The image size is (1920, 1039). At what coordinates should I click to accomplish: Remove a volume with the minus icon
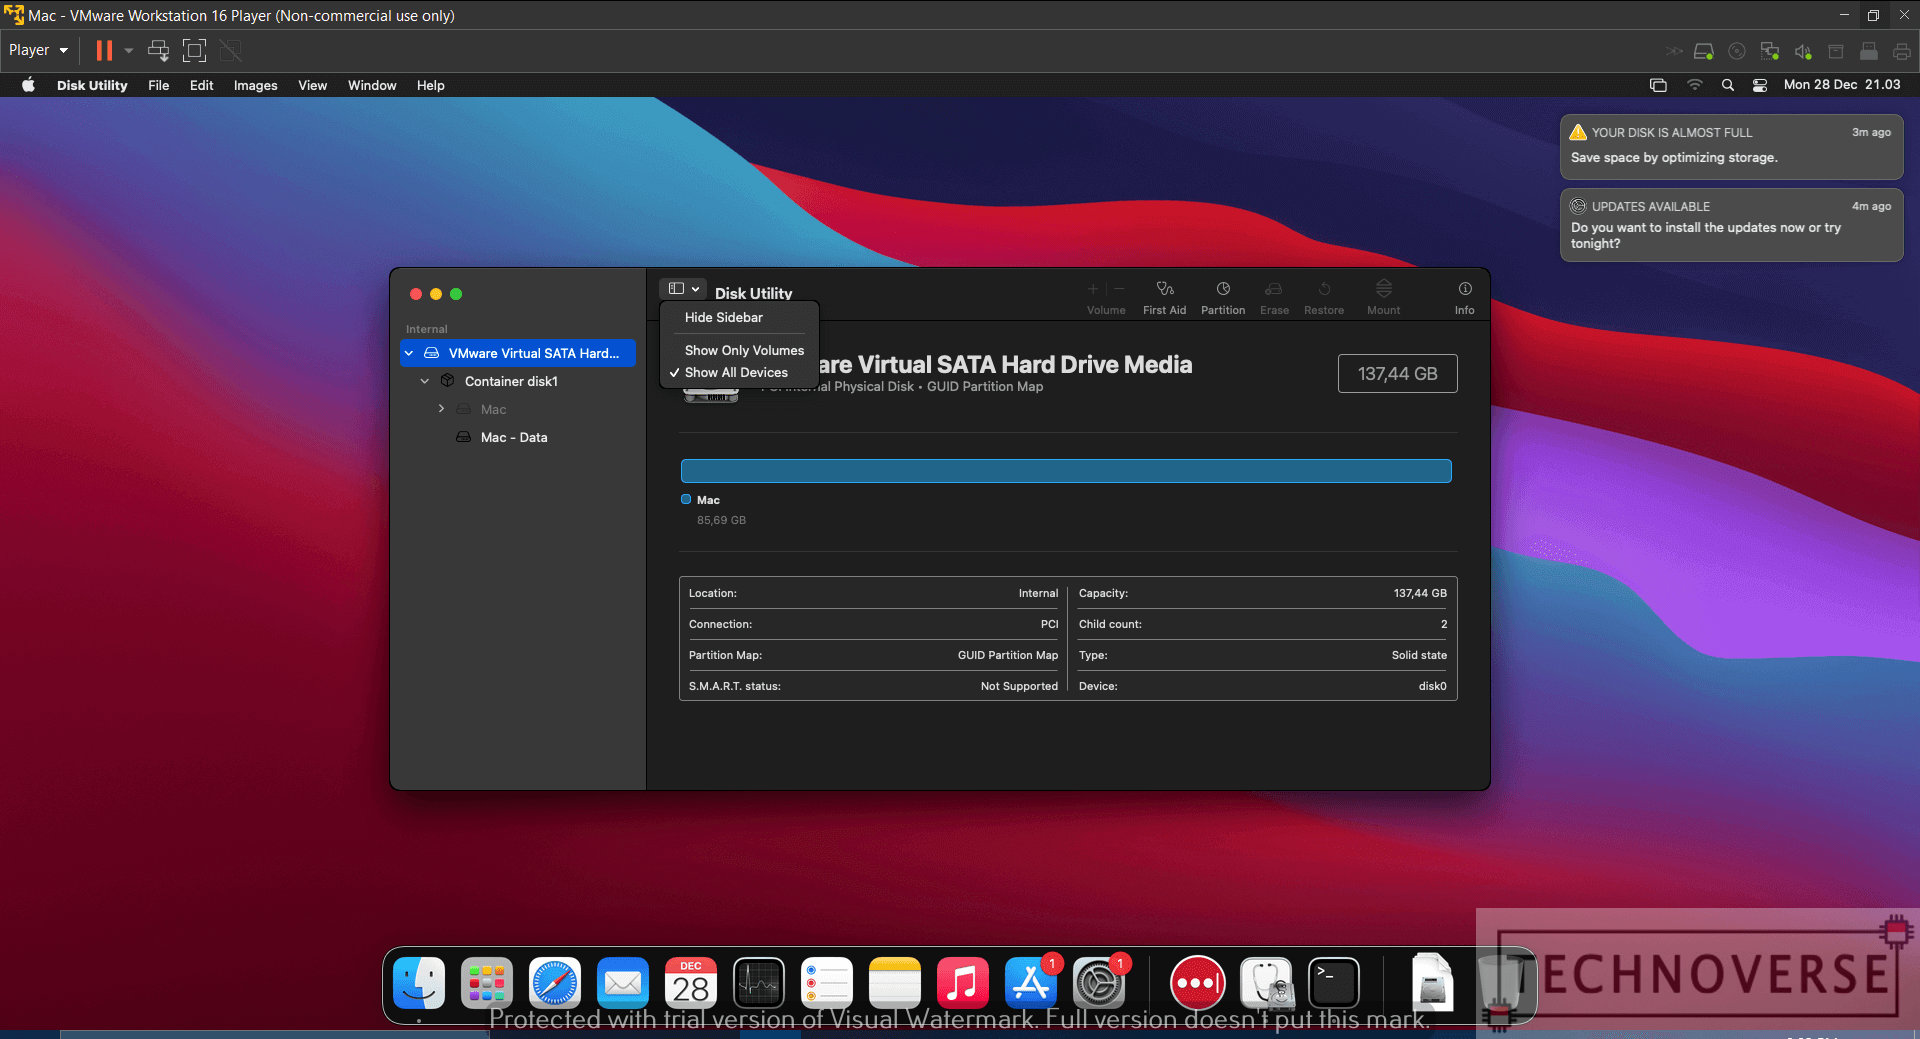click(x=1119, y=289)
